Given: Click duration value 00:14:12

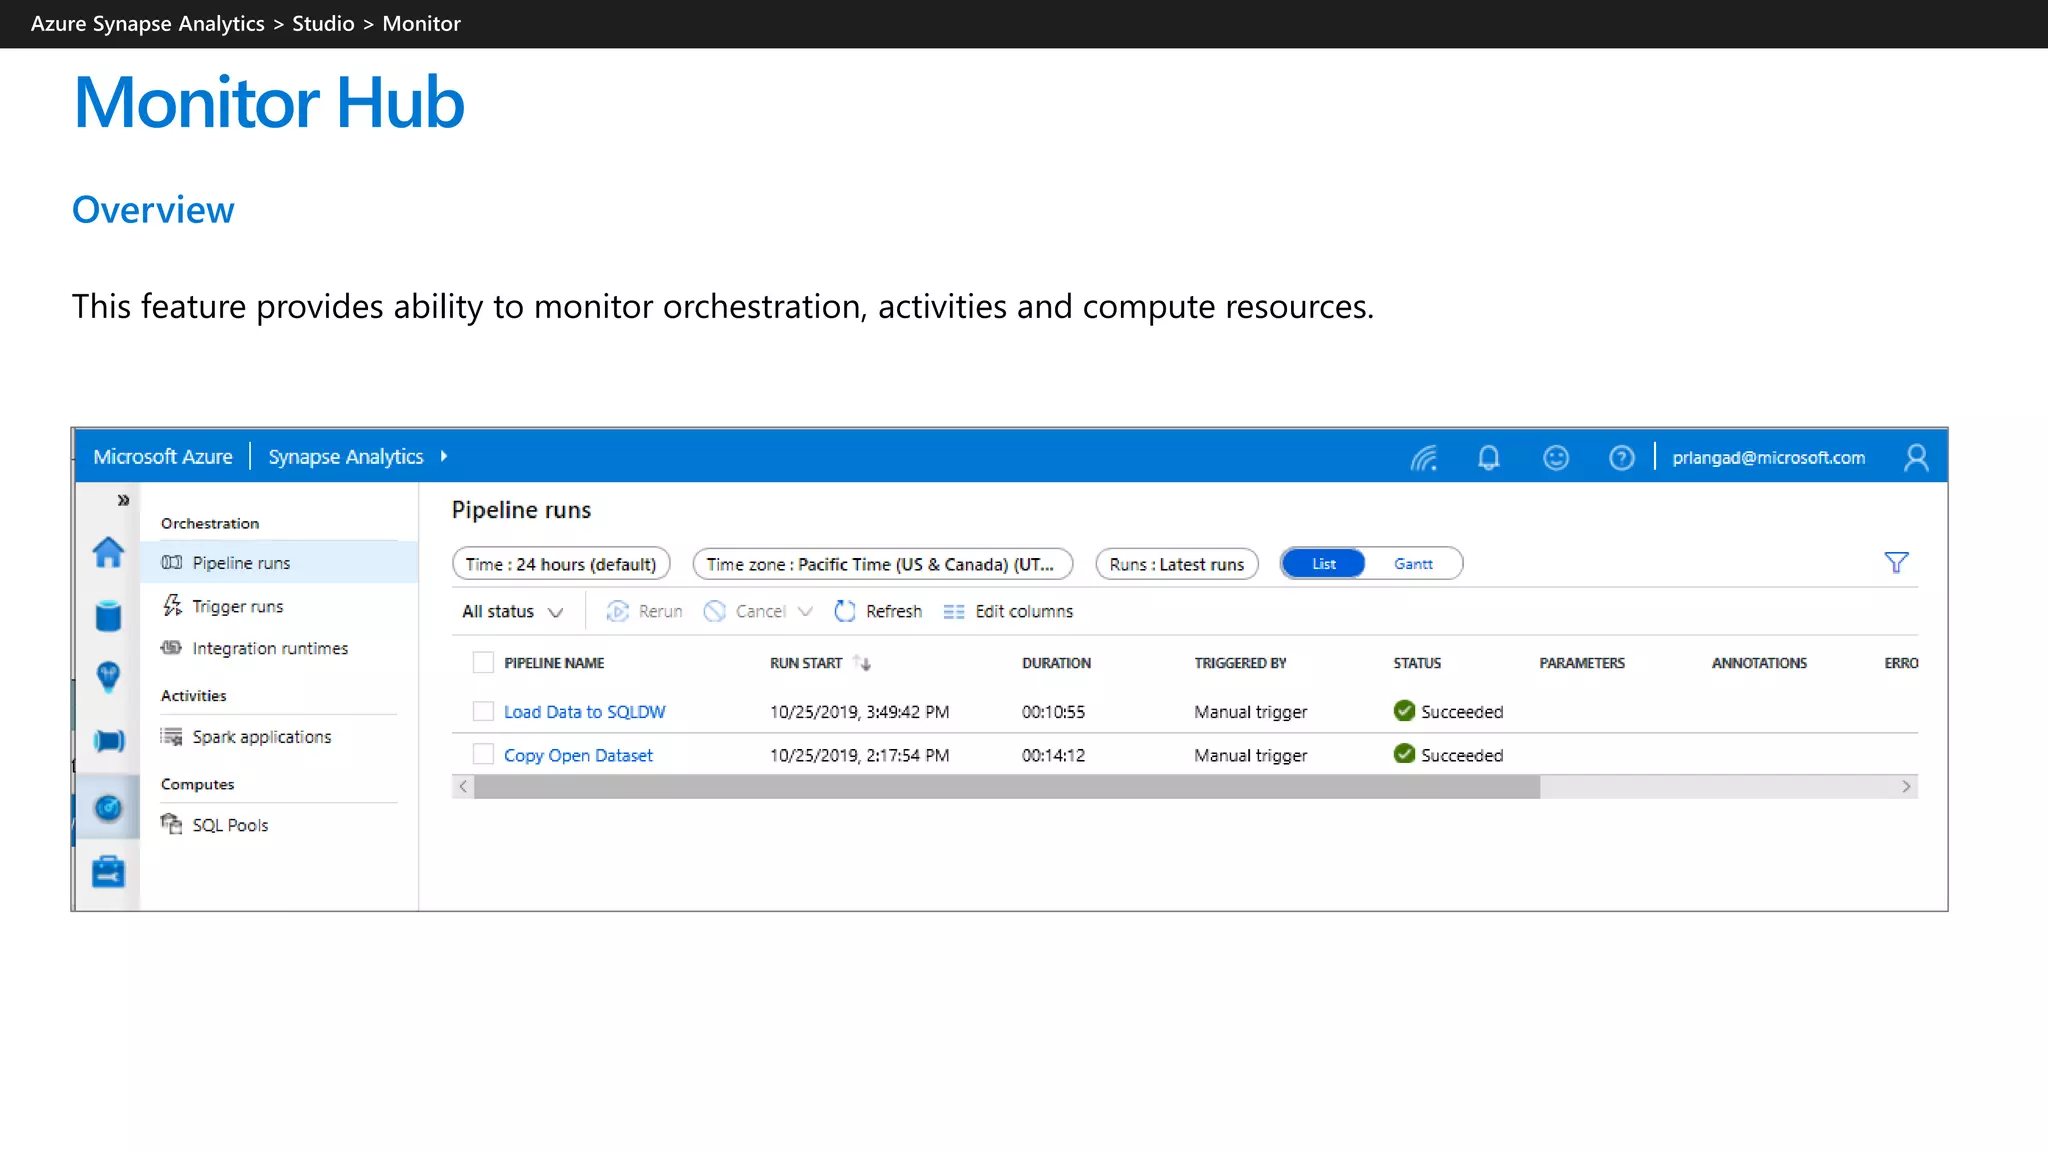Looking at the screenshot, I should click(x=1053, y=755).
